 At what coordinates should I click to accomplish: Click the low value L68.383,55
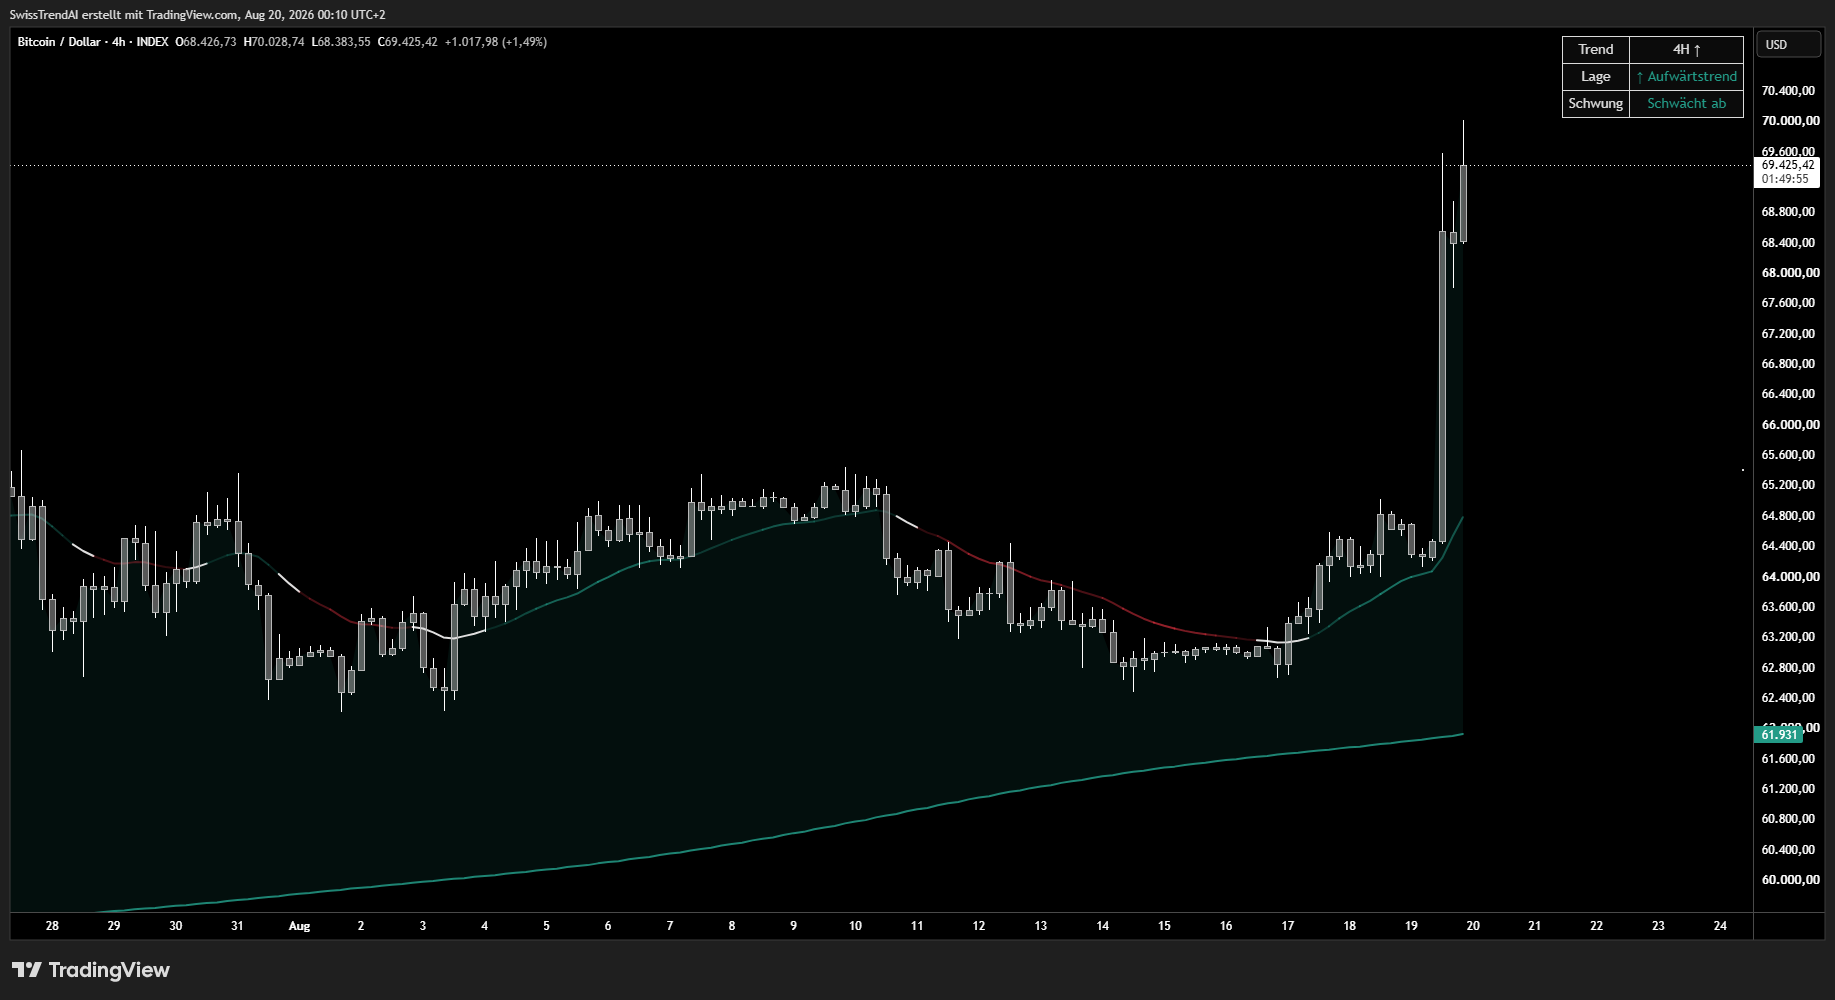[341, 42]
